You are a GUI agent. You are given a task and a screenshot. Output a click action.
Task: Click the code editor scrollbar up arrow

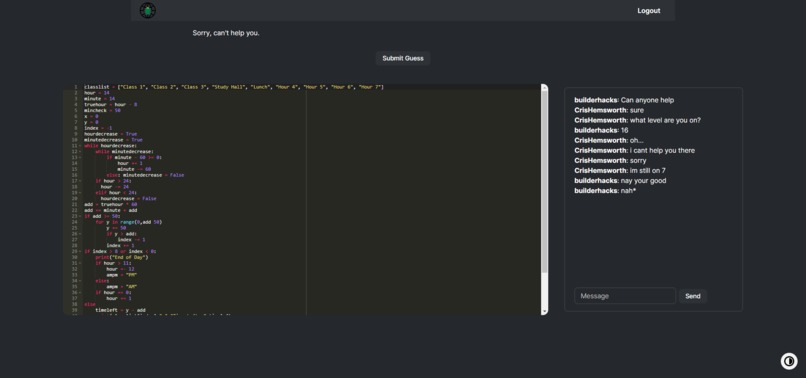coord(544,87)
